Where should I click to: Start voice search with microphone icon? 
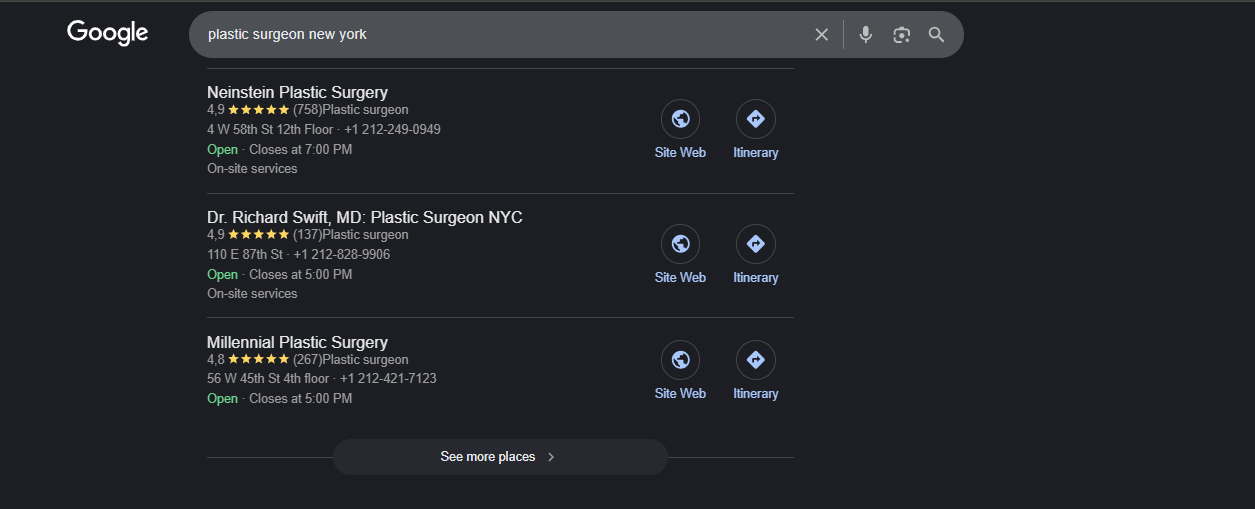point(866,35)
